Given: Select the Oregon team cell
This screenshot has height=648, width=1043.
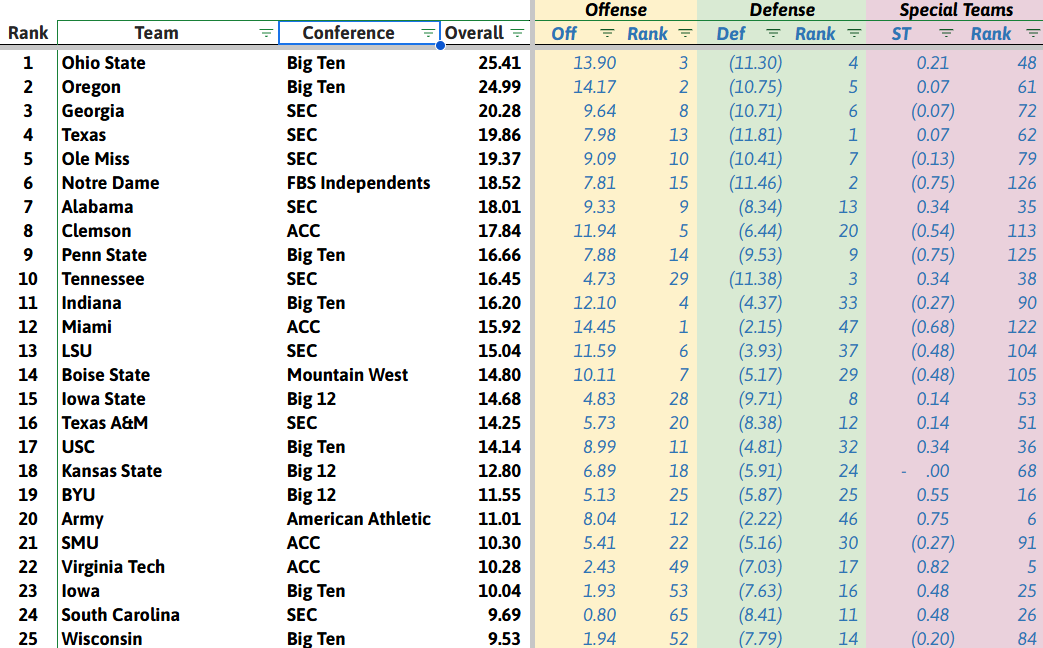Looking at the screenshot, I should click(x=91, y=87).
